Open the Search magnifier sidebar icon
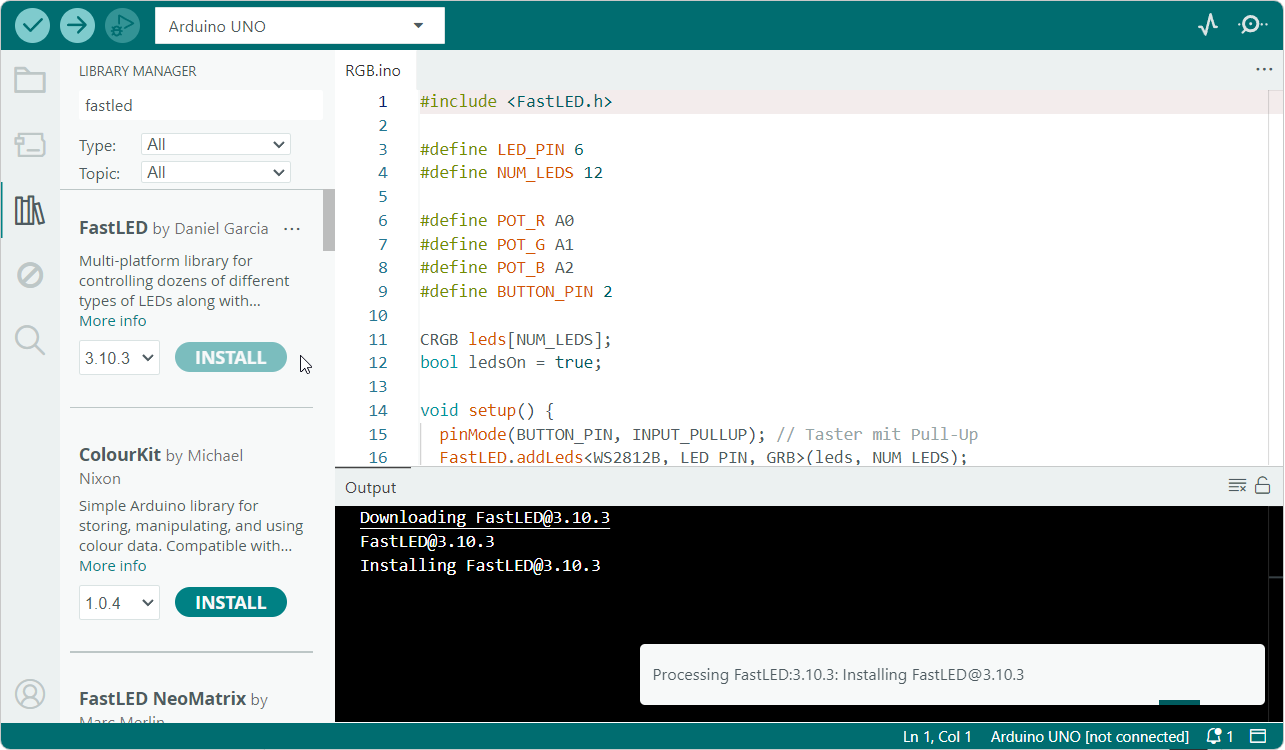The height and width of the screenshot is (750, 1285). point(30,340)
